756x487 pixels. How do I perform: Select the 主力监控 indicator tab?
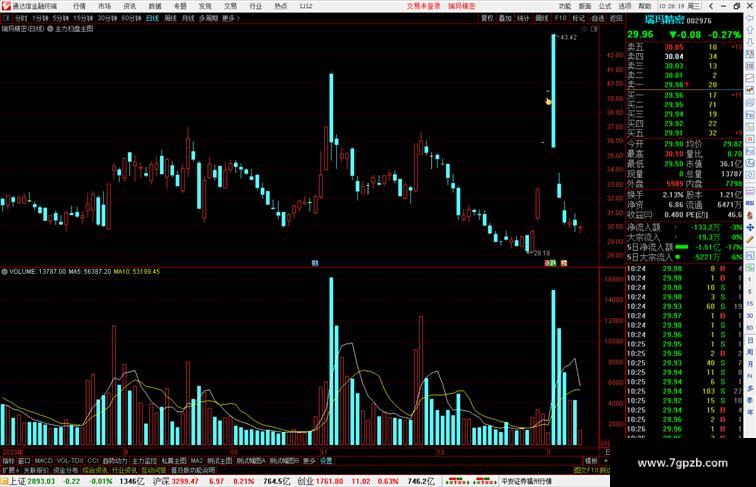point(144,461)
